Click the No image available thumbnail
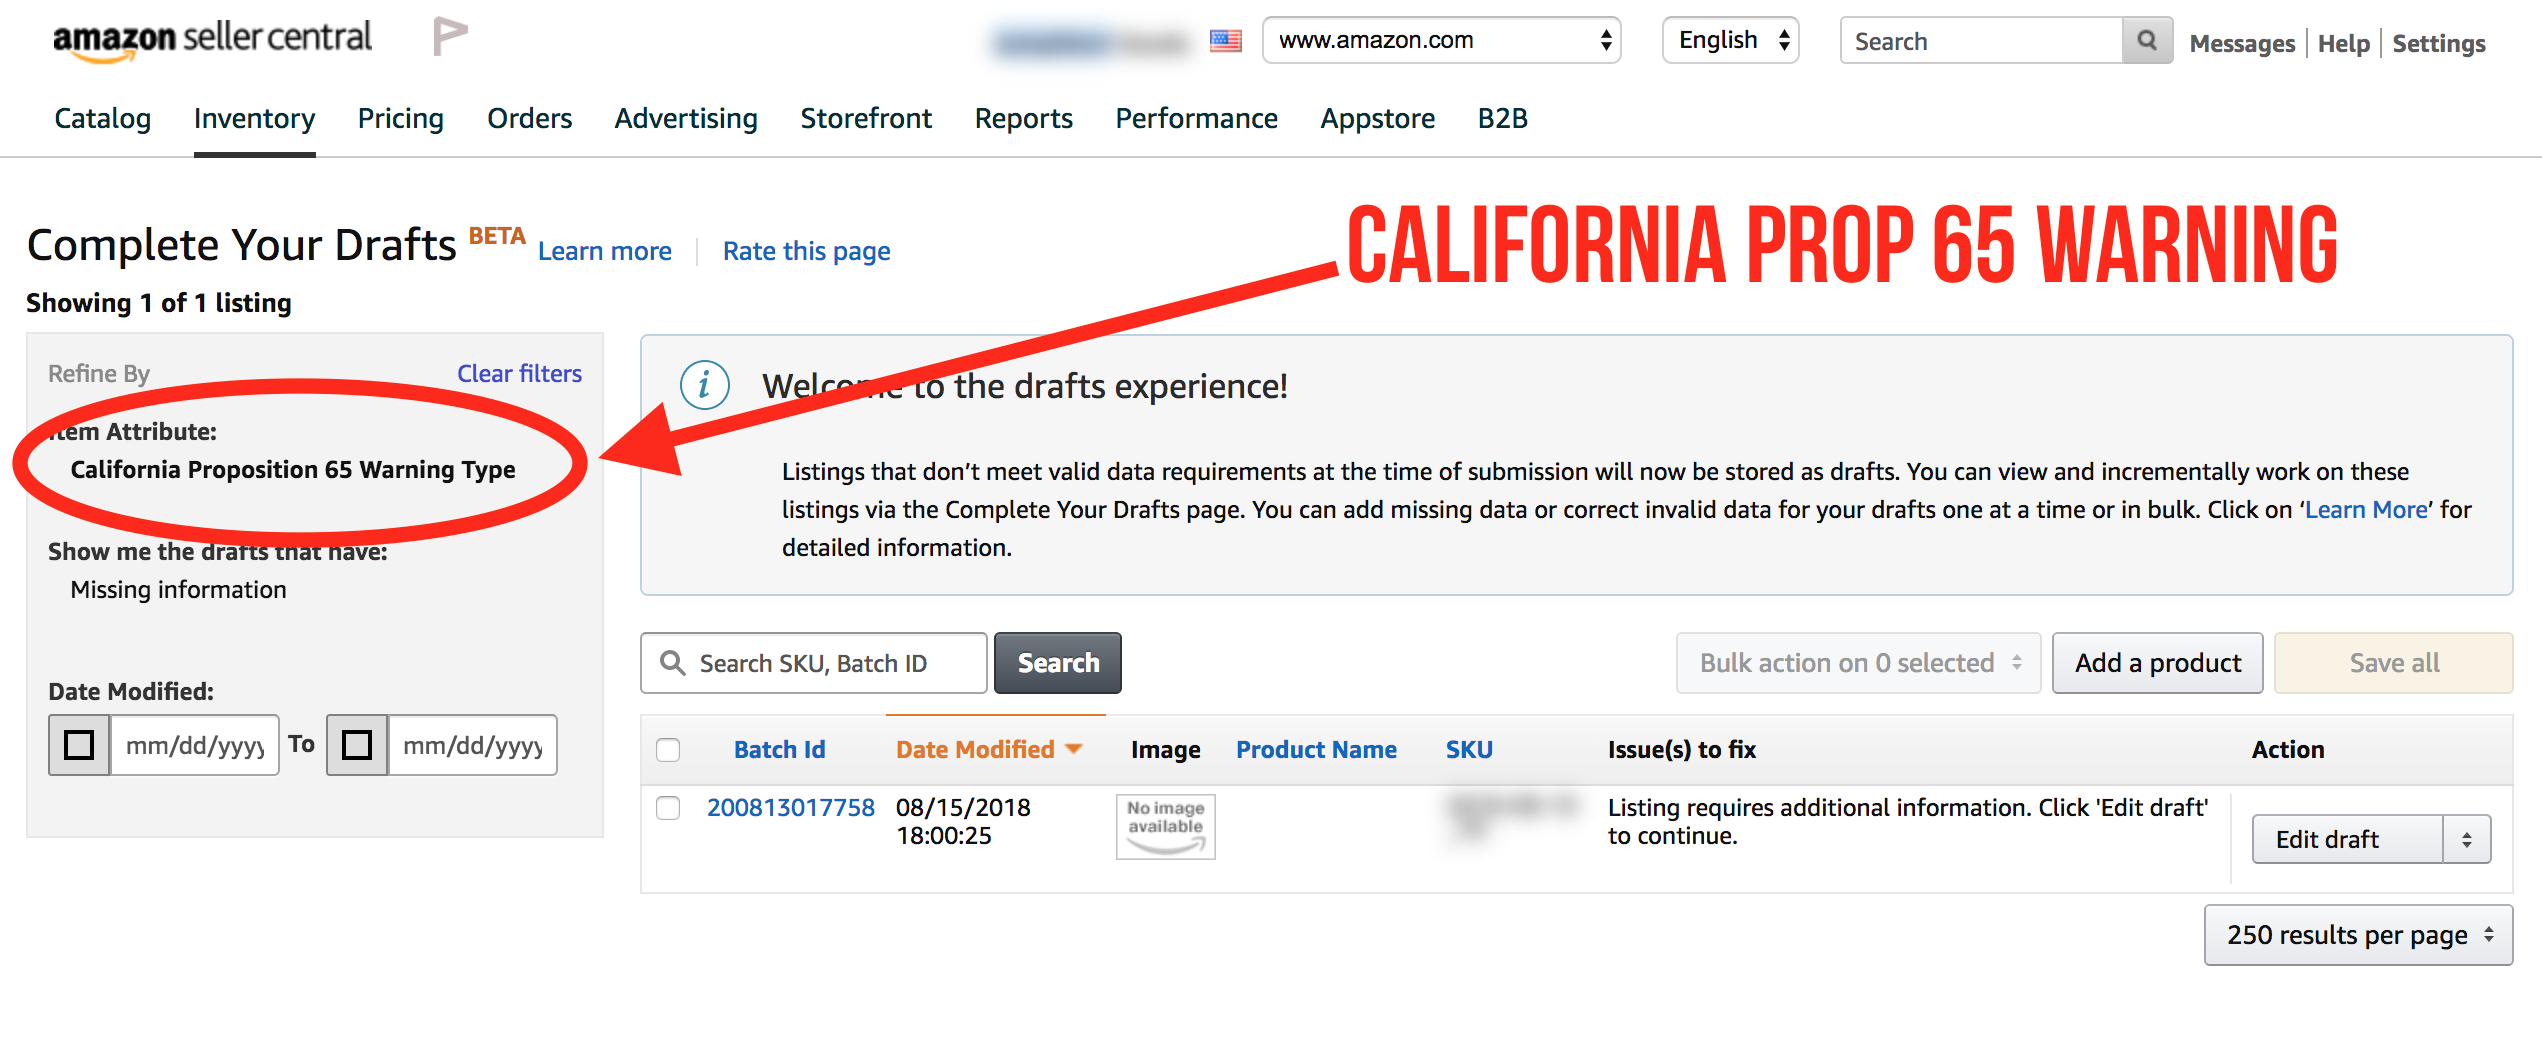The height and width of the screenshot is (1040, 2542). 1165,826
